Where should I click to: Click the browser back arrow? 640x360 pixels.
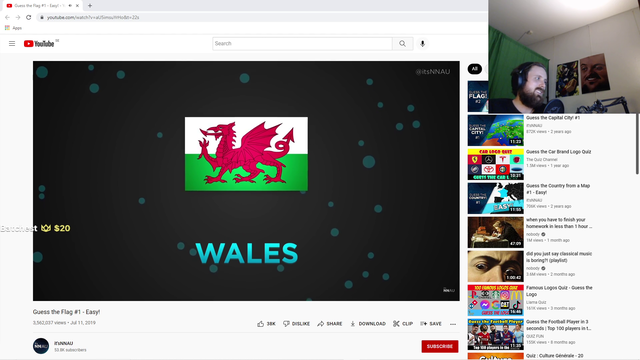click(7, 17)
